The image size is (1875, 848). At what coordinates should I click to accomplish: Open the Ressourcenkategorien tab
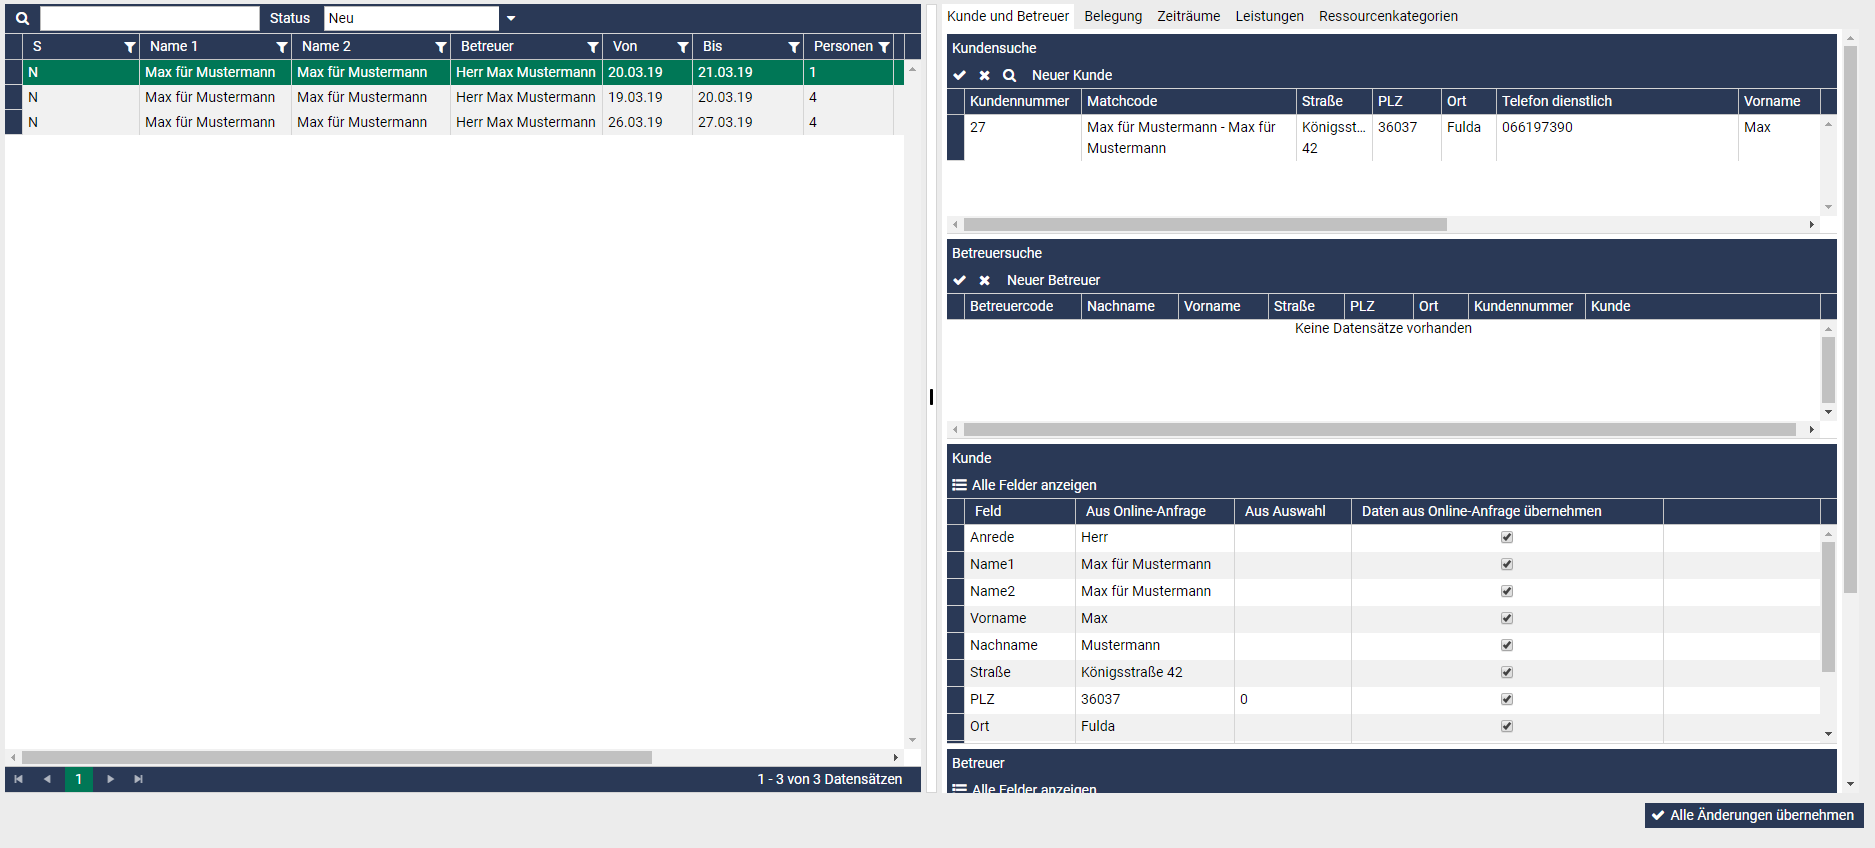1388,16
